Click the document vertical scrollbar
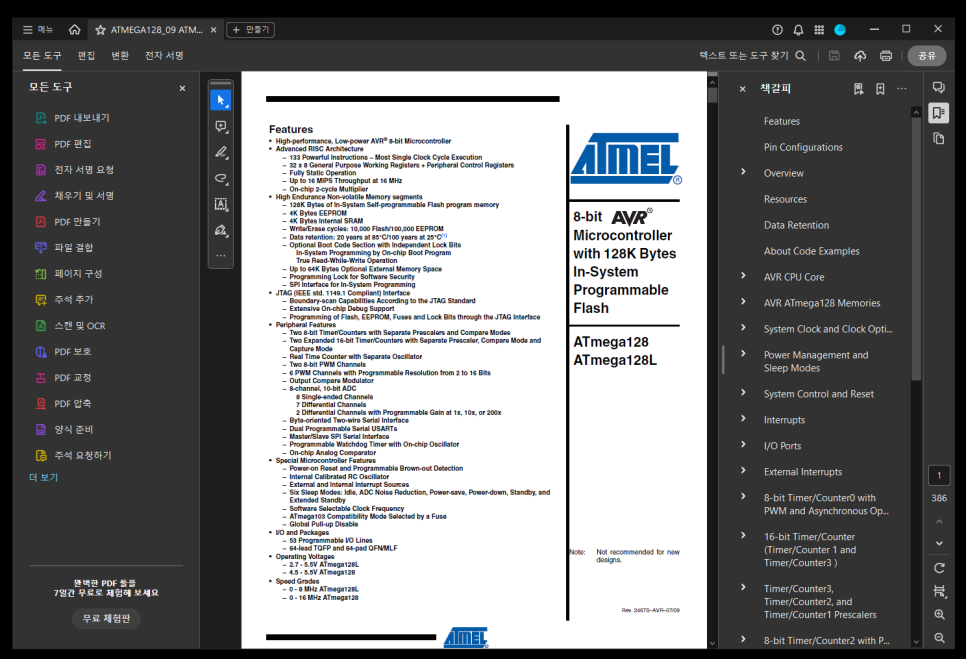 712,94
